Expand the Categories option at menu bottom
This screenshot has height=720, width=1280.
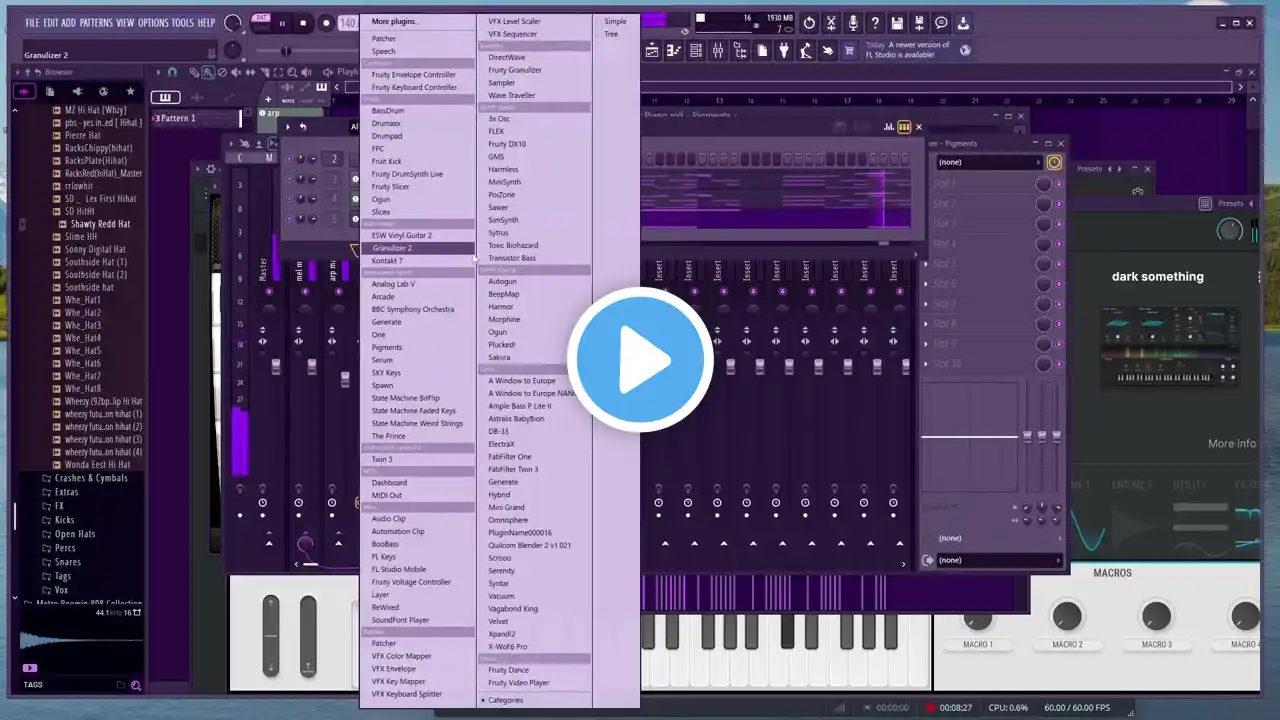coord(505,700)
